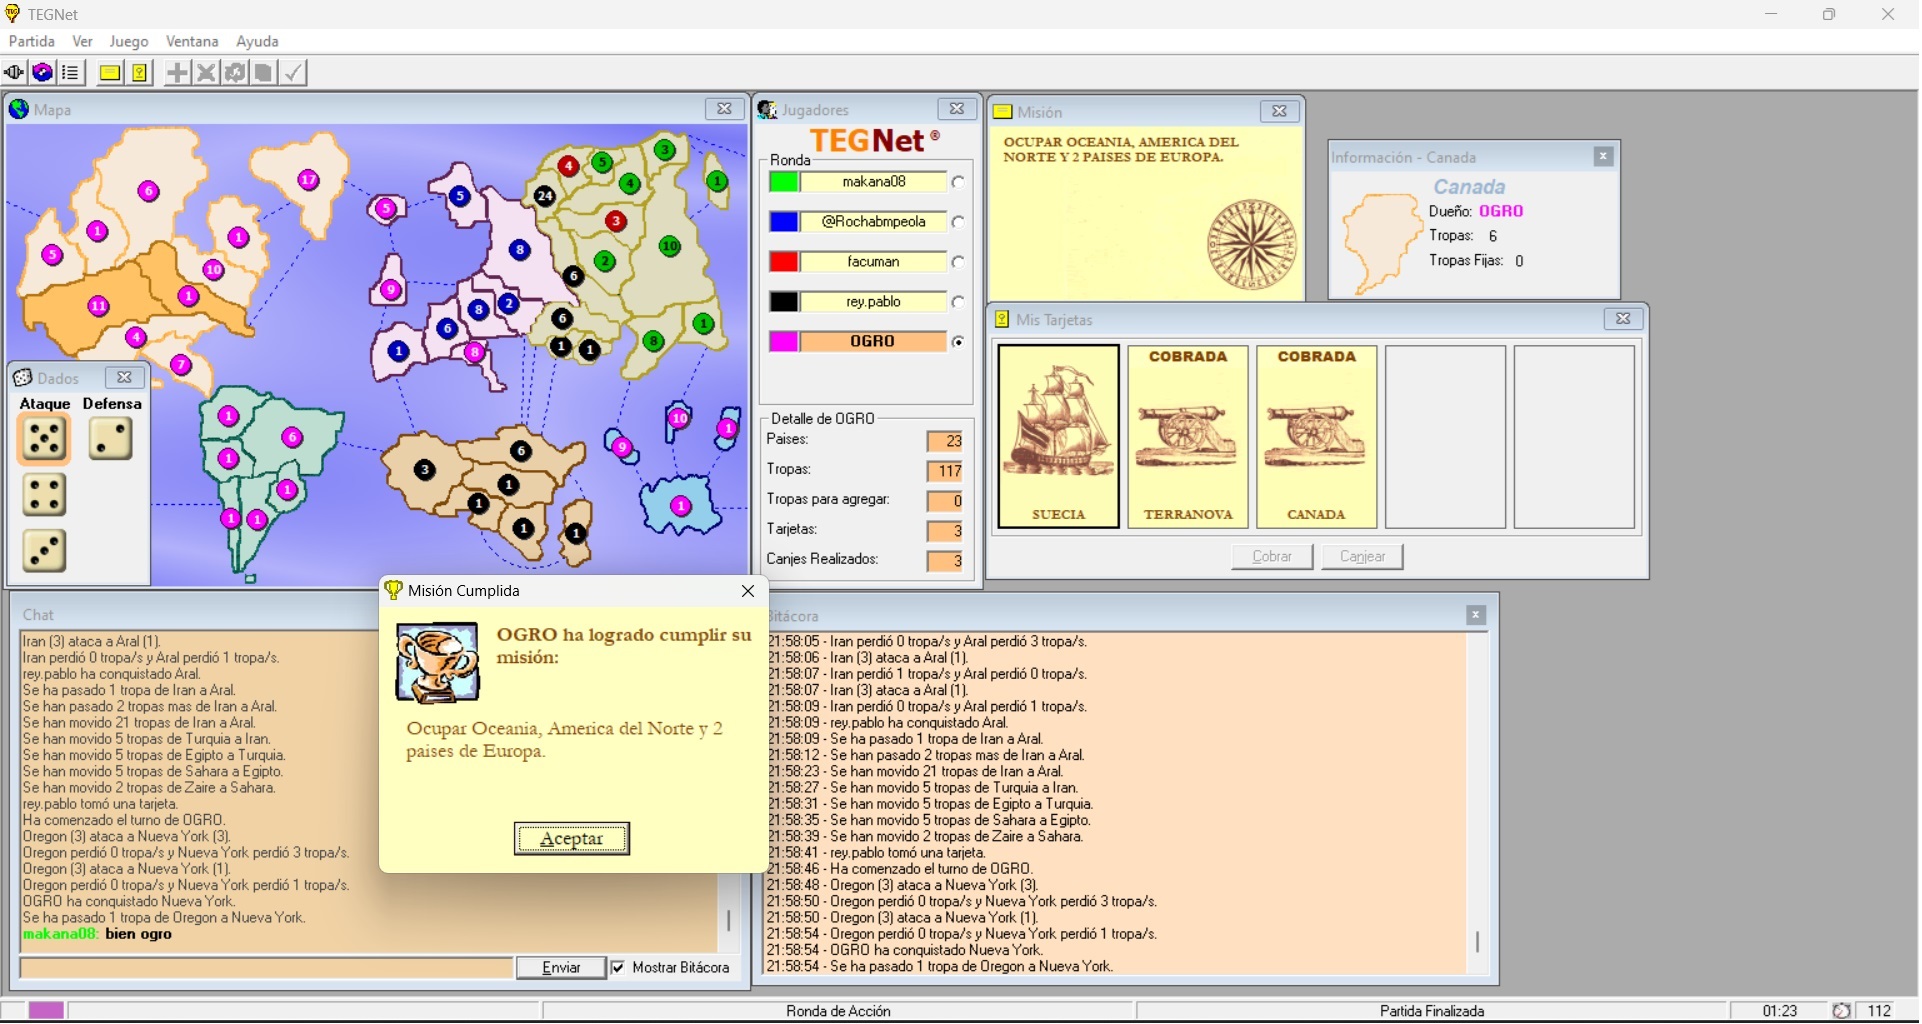Click the OGRO player name bar

click(873, 342)
